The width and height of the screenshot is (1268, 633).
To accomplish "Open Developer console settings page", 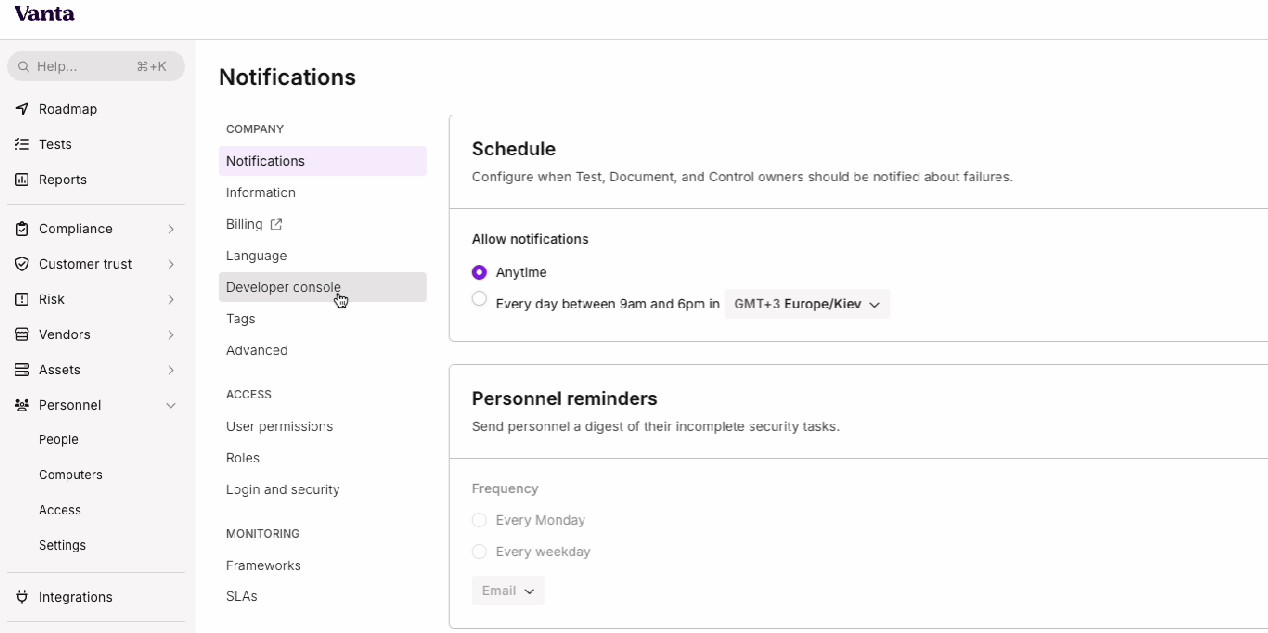I will click(x=283, y=287).
